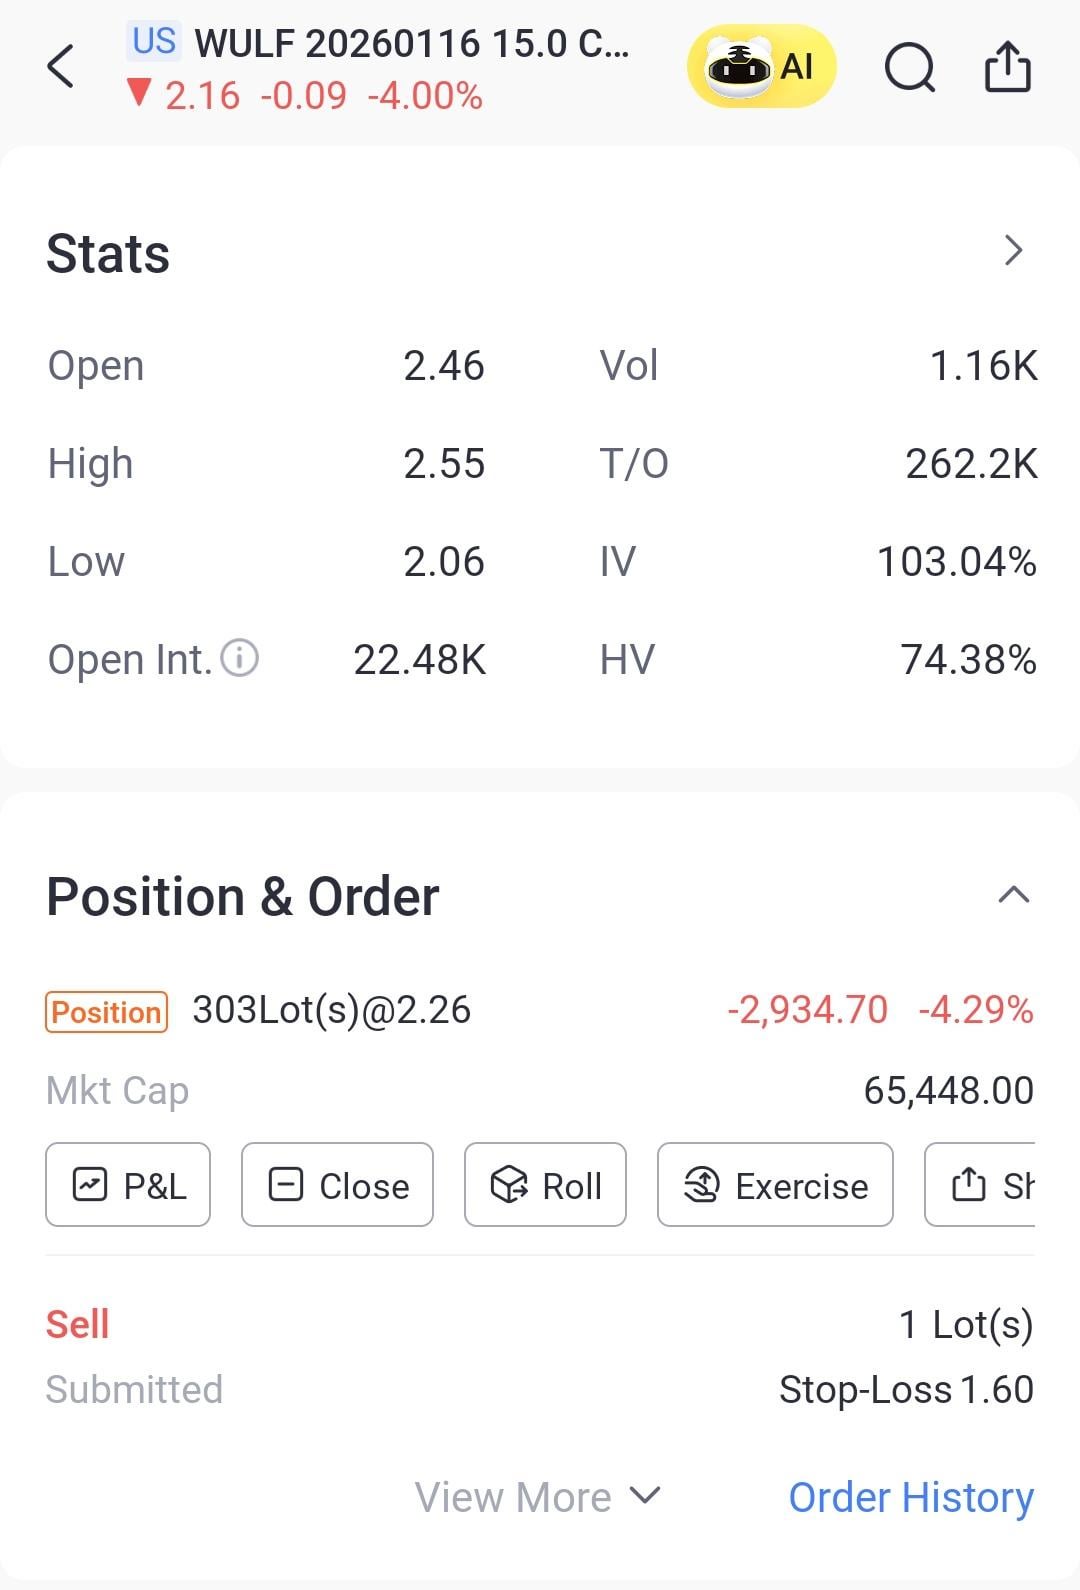1080x1590 pixels.
Task: Tap the share icon in header
Action: 1007,67
